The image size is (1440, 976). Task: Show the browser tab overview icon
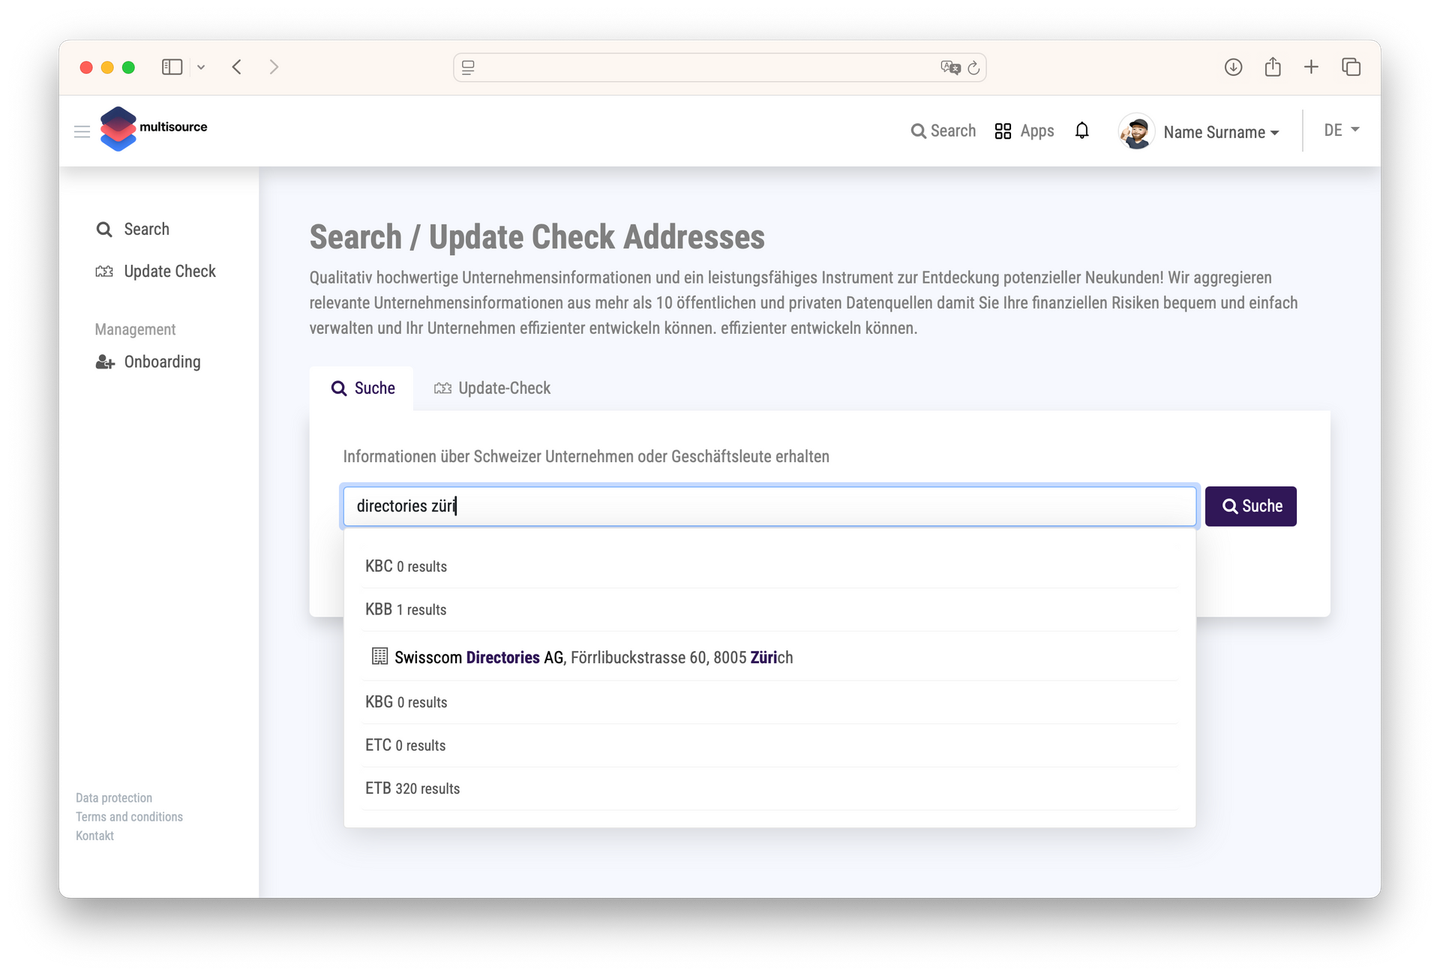click(x=1351, y=67)
